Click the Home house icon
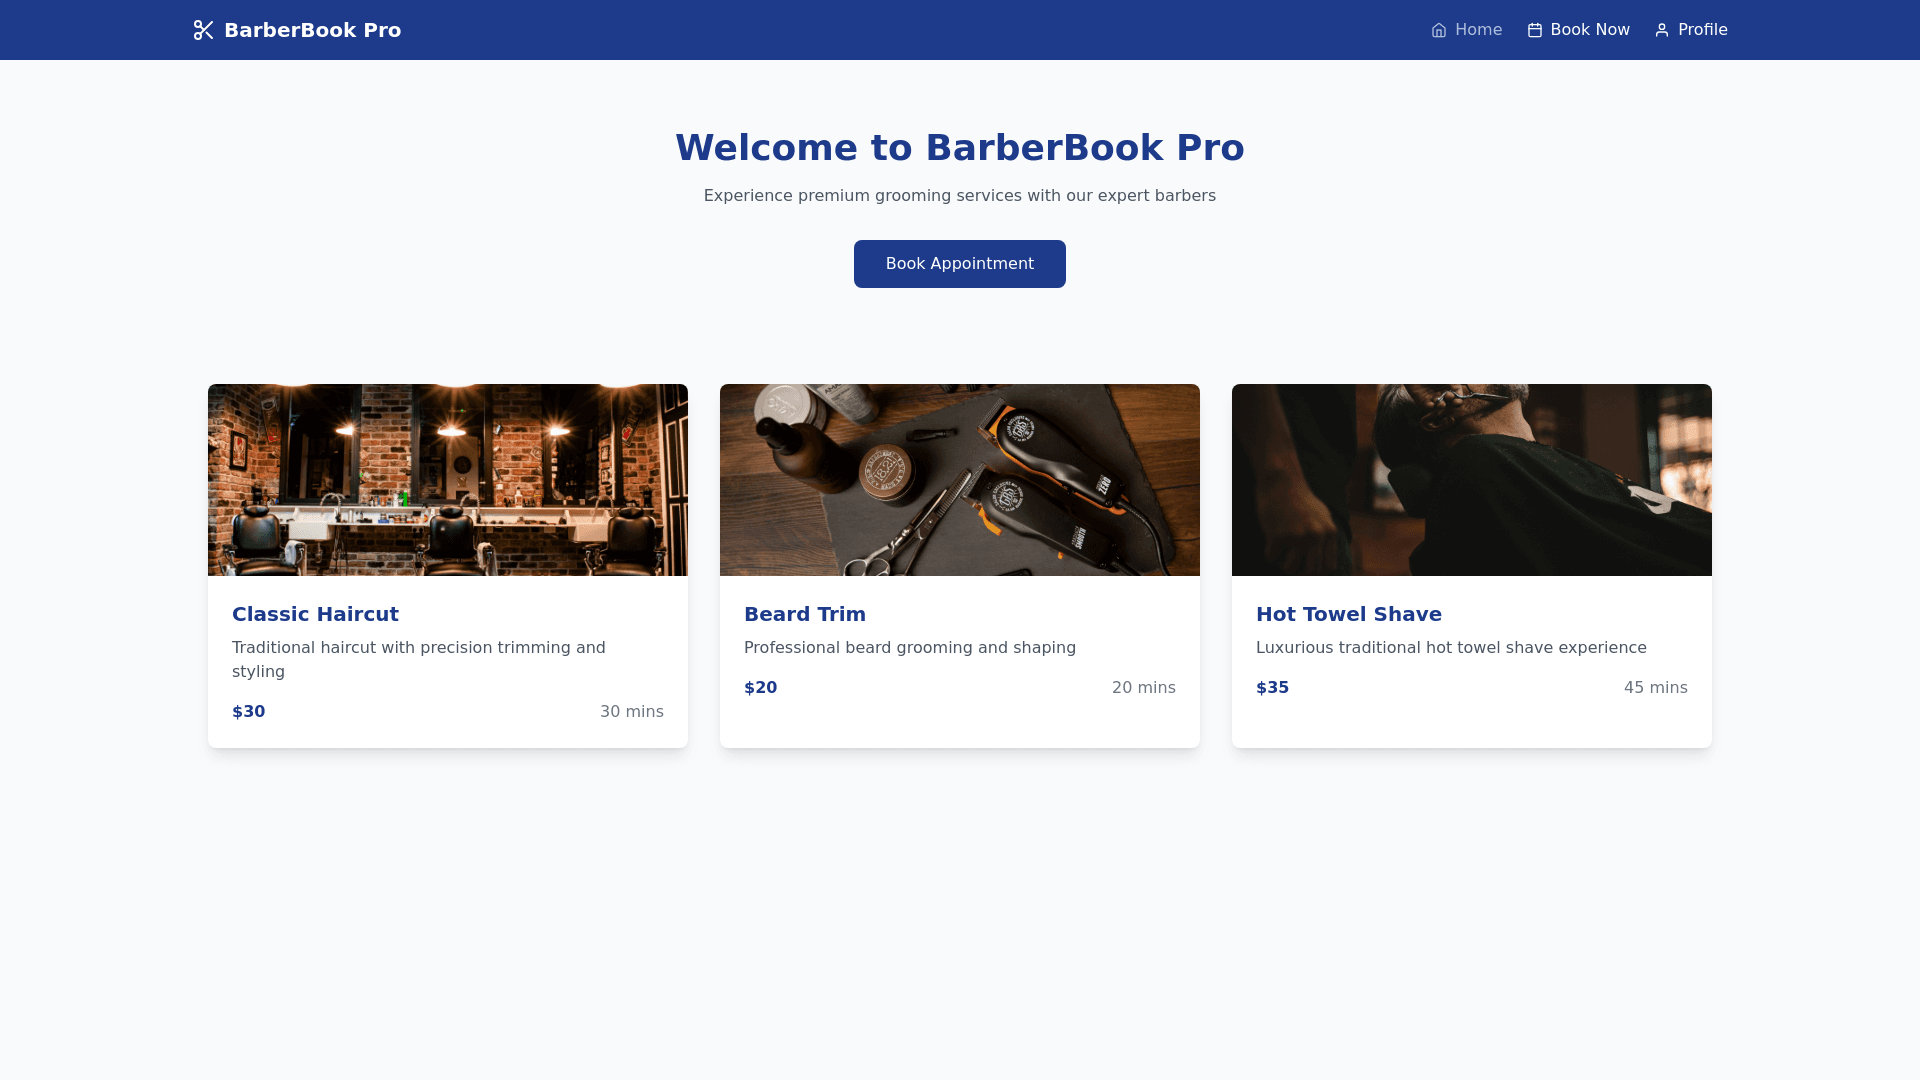1920x1080 pixels. point(1439,30)
